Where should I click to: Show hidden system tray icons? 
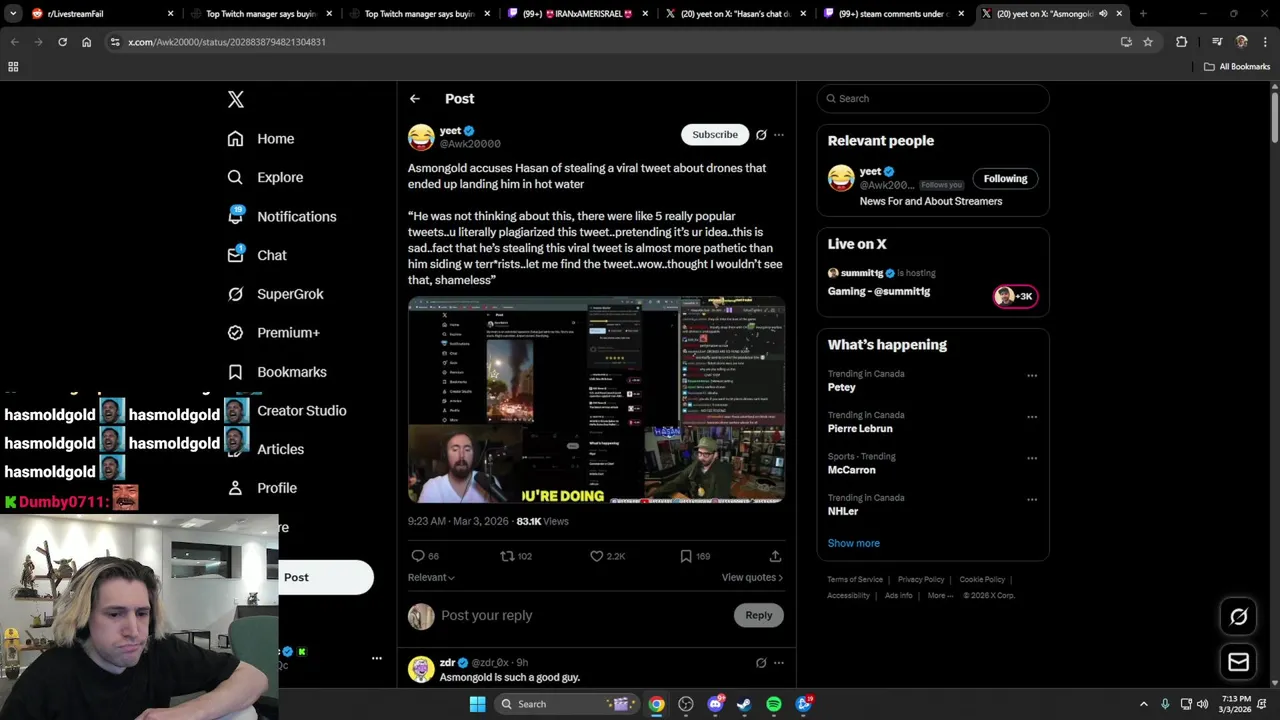coord(1144,704)
